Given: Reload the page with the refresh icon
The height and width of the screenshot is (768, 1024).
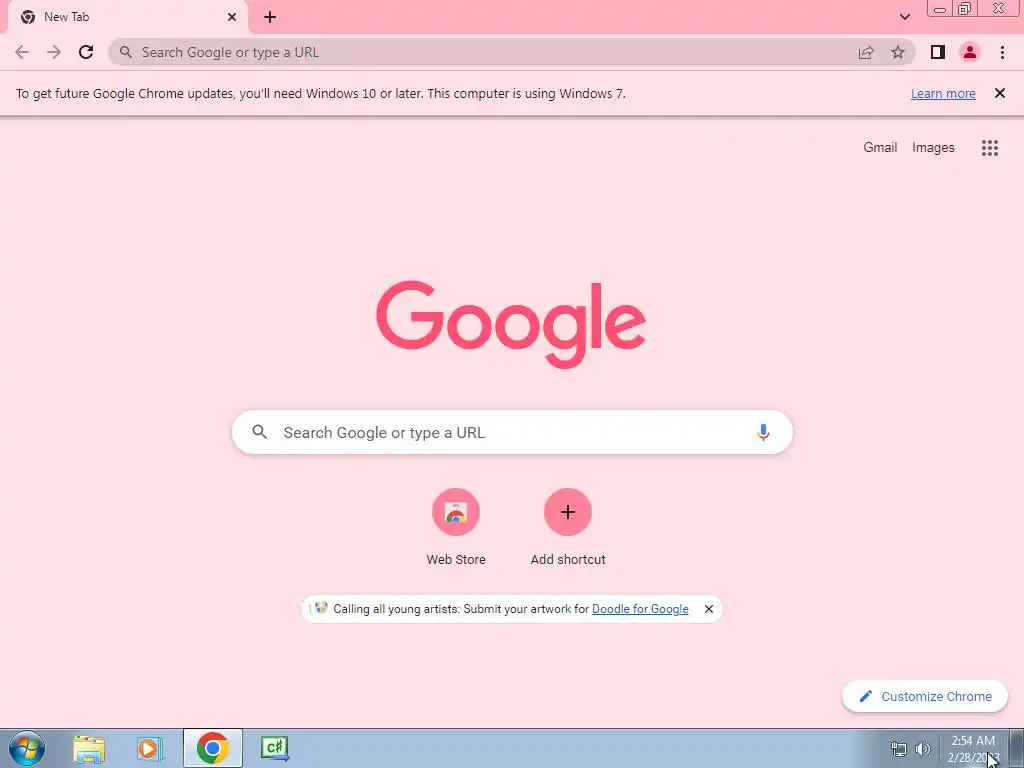Looking at the screenshot, I should 86,52.
